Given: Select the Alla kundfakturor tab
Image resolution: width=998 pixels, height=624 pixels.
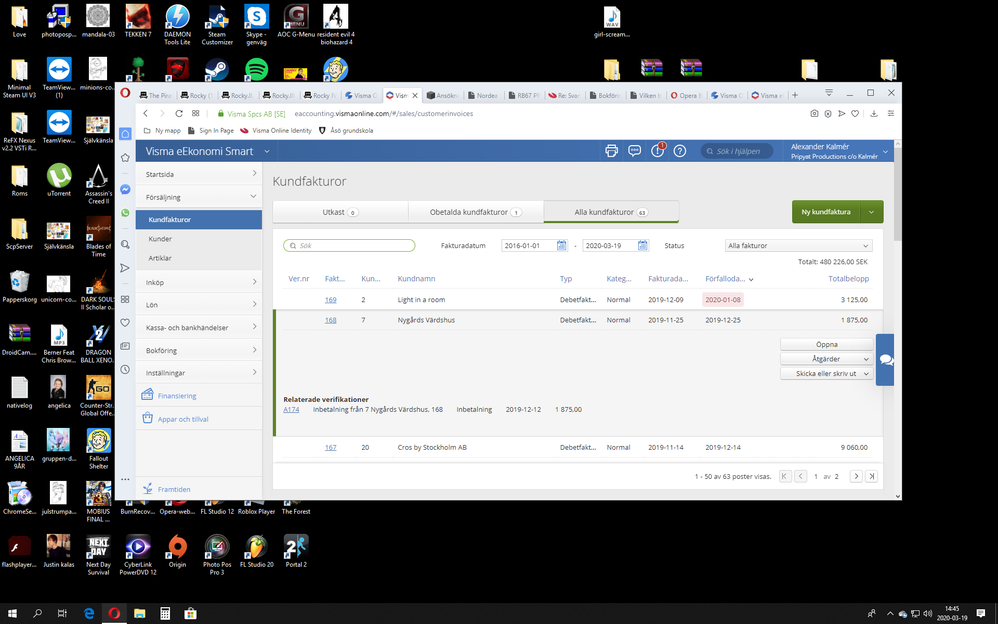Looking at the screenshot, I should coord(611,212).
